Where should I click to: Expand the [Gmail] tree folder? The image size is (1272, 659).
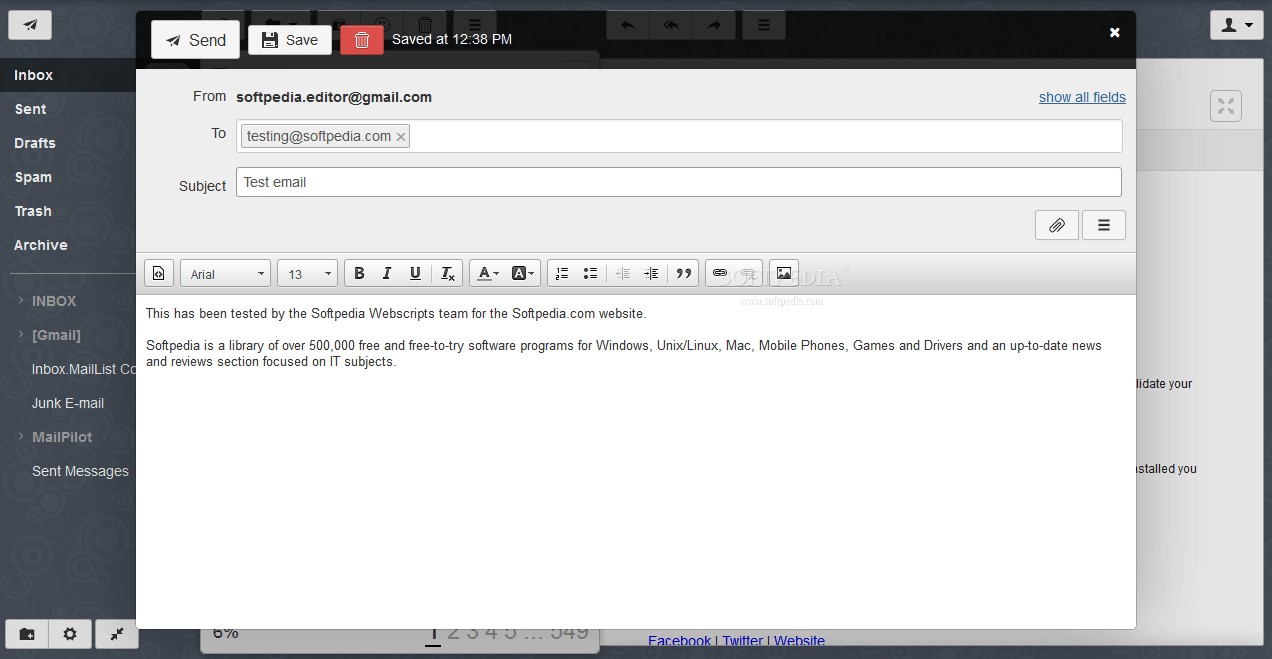(21, 334)
